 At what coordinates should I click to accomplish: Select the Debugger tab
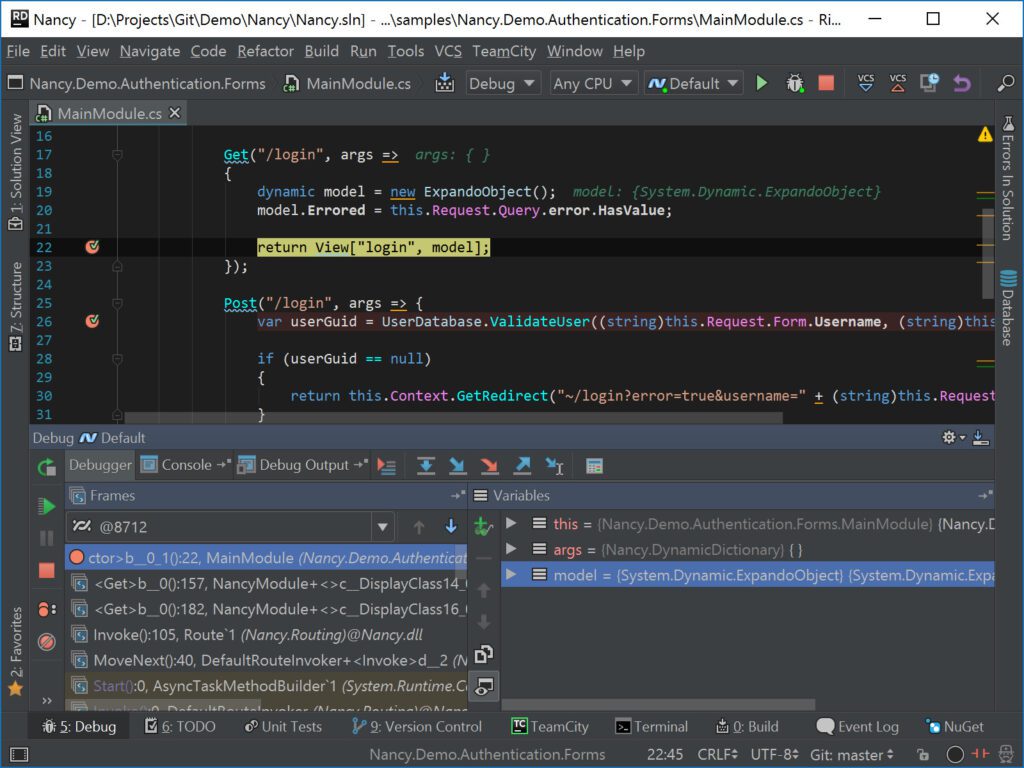(100, 465)
